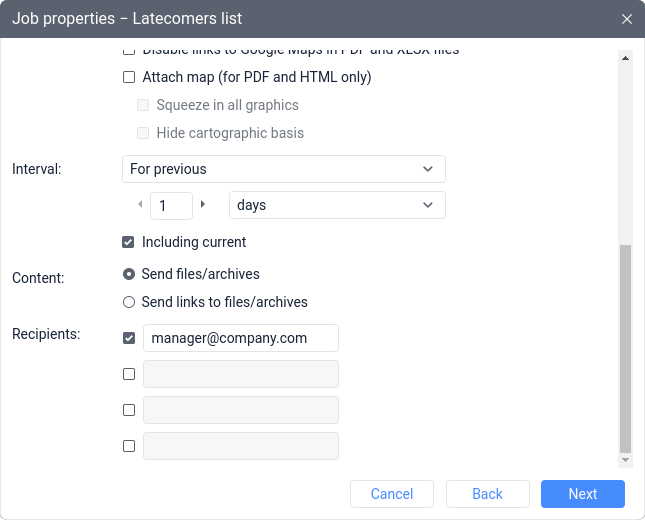Screen dimensions: 645x520
Task: Click the Next button
Action: [x=583, y=494]
